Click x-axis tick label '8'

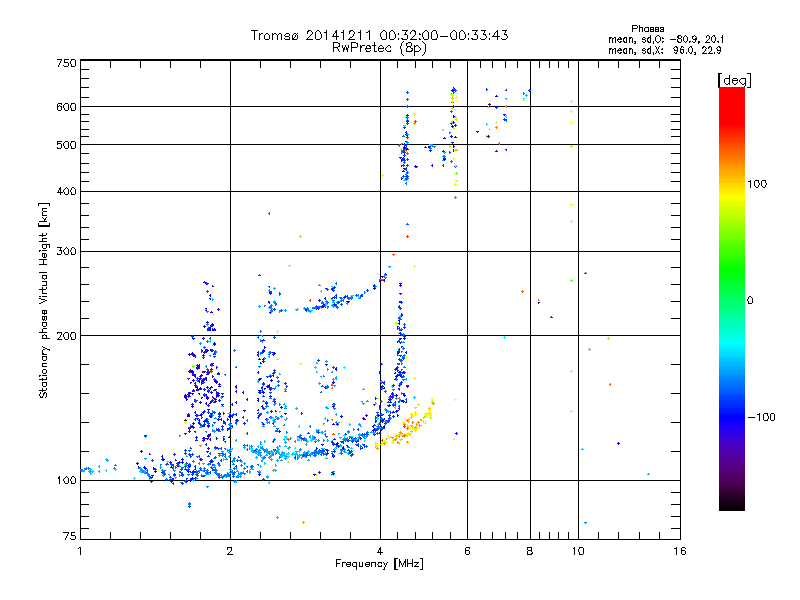530,551
